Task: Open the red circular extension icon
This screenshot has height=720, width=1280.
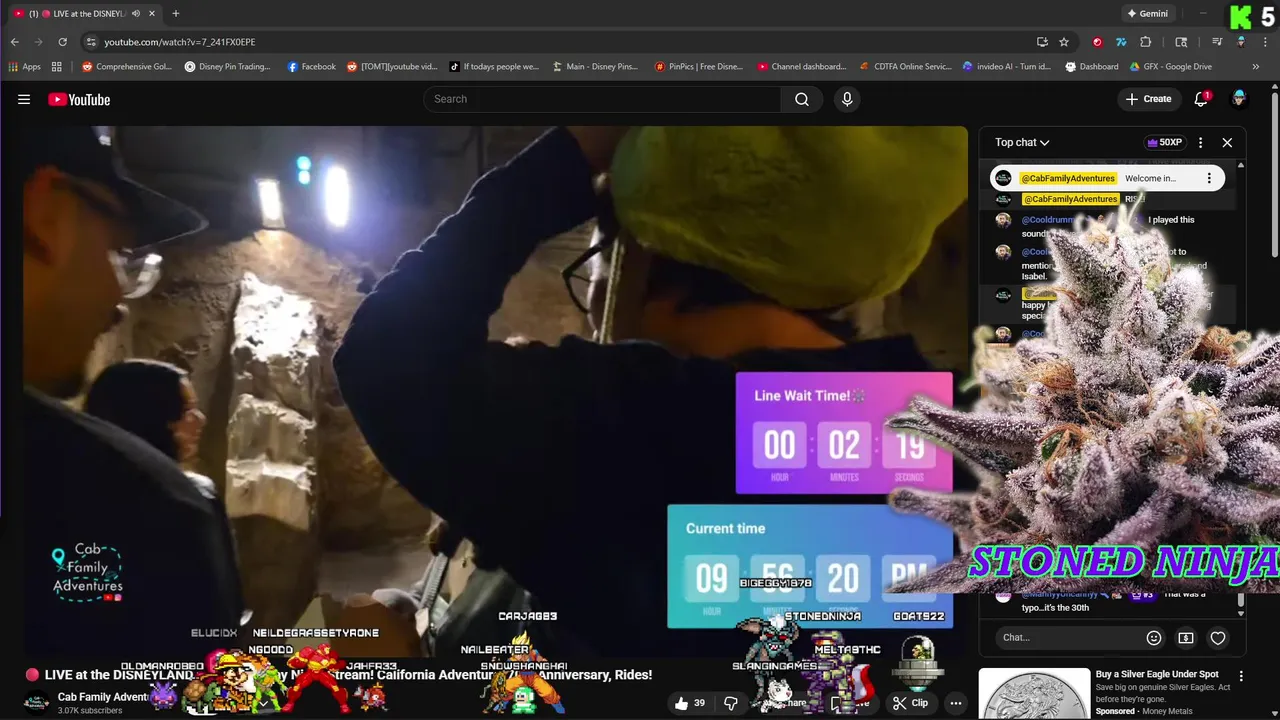Action: pos(1097,42)
